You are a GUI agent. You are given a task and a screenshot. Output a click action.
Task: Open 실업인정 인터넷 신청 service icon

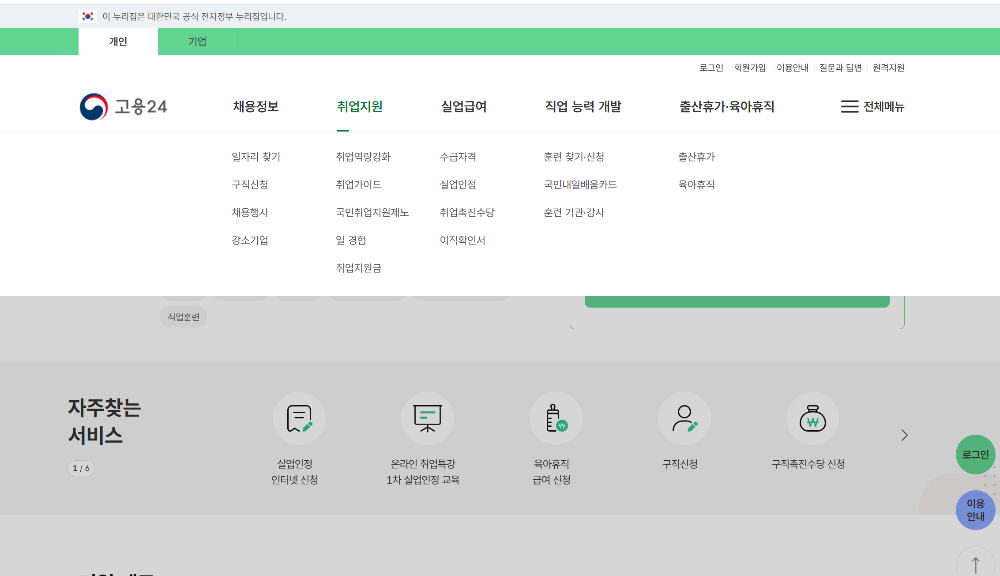tap(297, 418)
